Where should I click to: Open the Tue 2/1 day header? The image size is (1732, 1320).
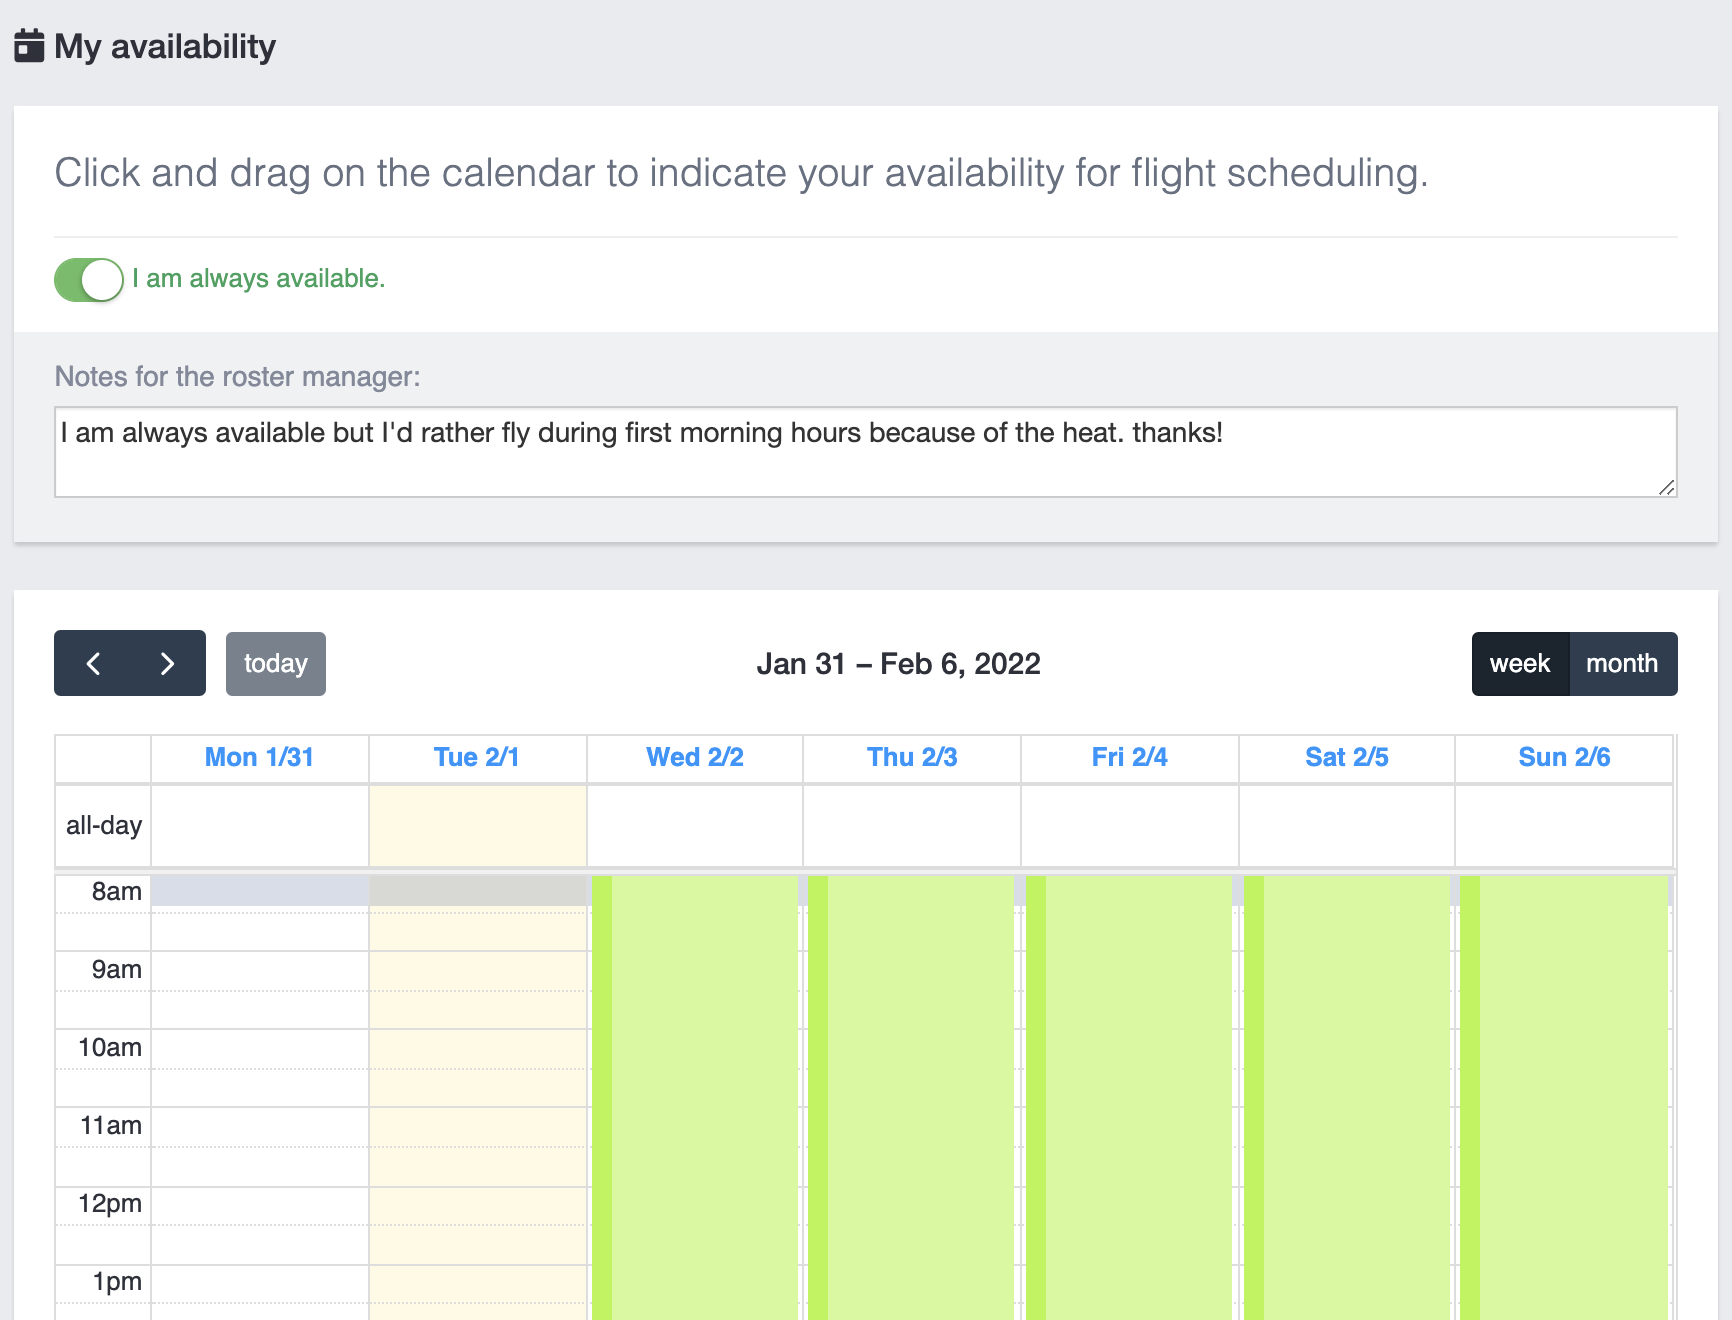point(477,758)
